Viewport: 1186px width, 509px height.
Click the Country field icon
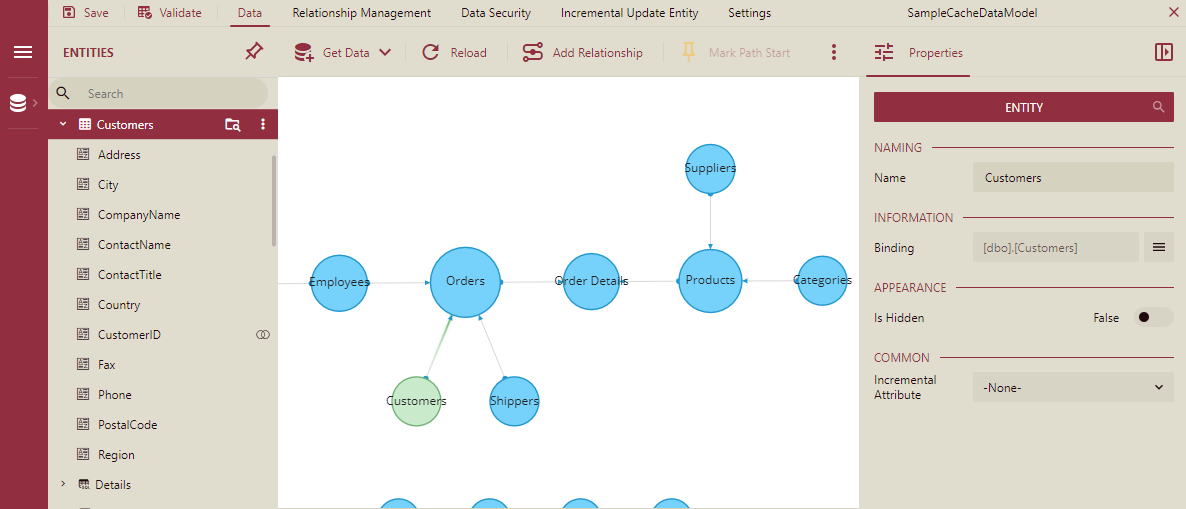pyautogui.click(x=84, y=305)
